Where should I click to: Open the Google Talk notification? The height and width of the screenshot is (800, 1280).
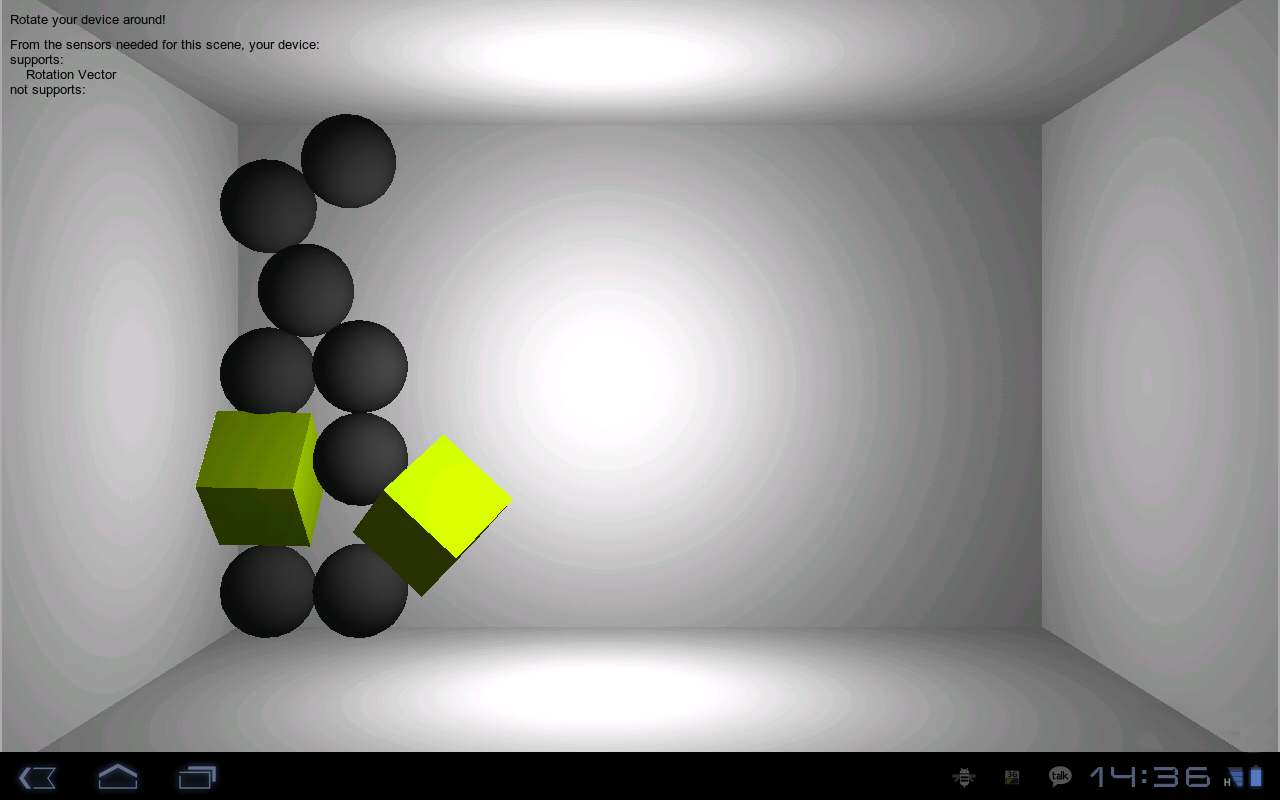click(1060, 776)
